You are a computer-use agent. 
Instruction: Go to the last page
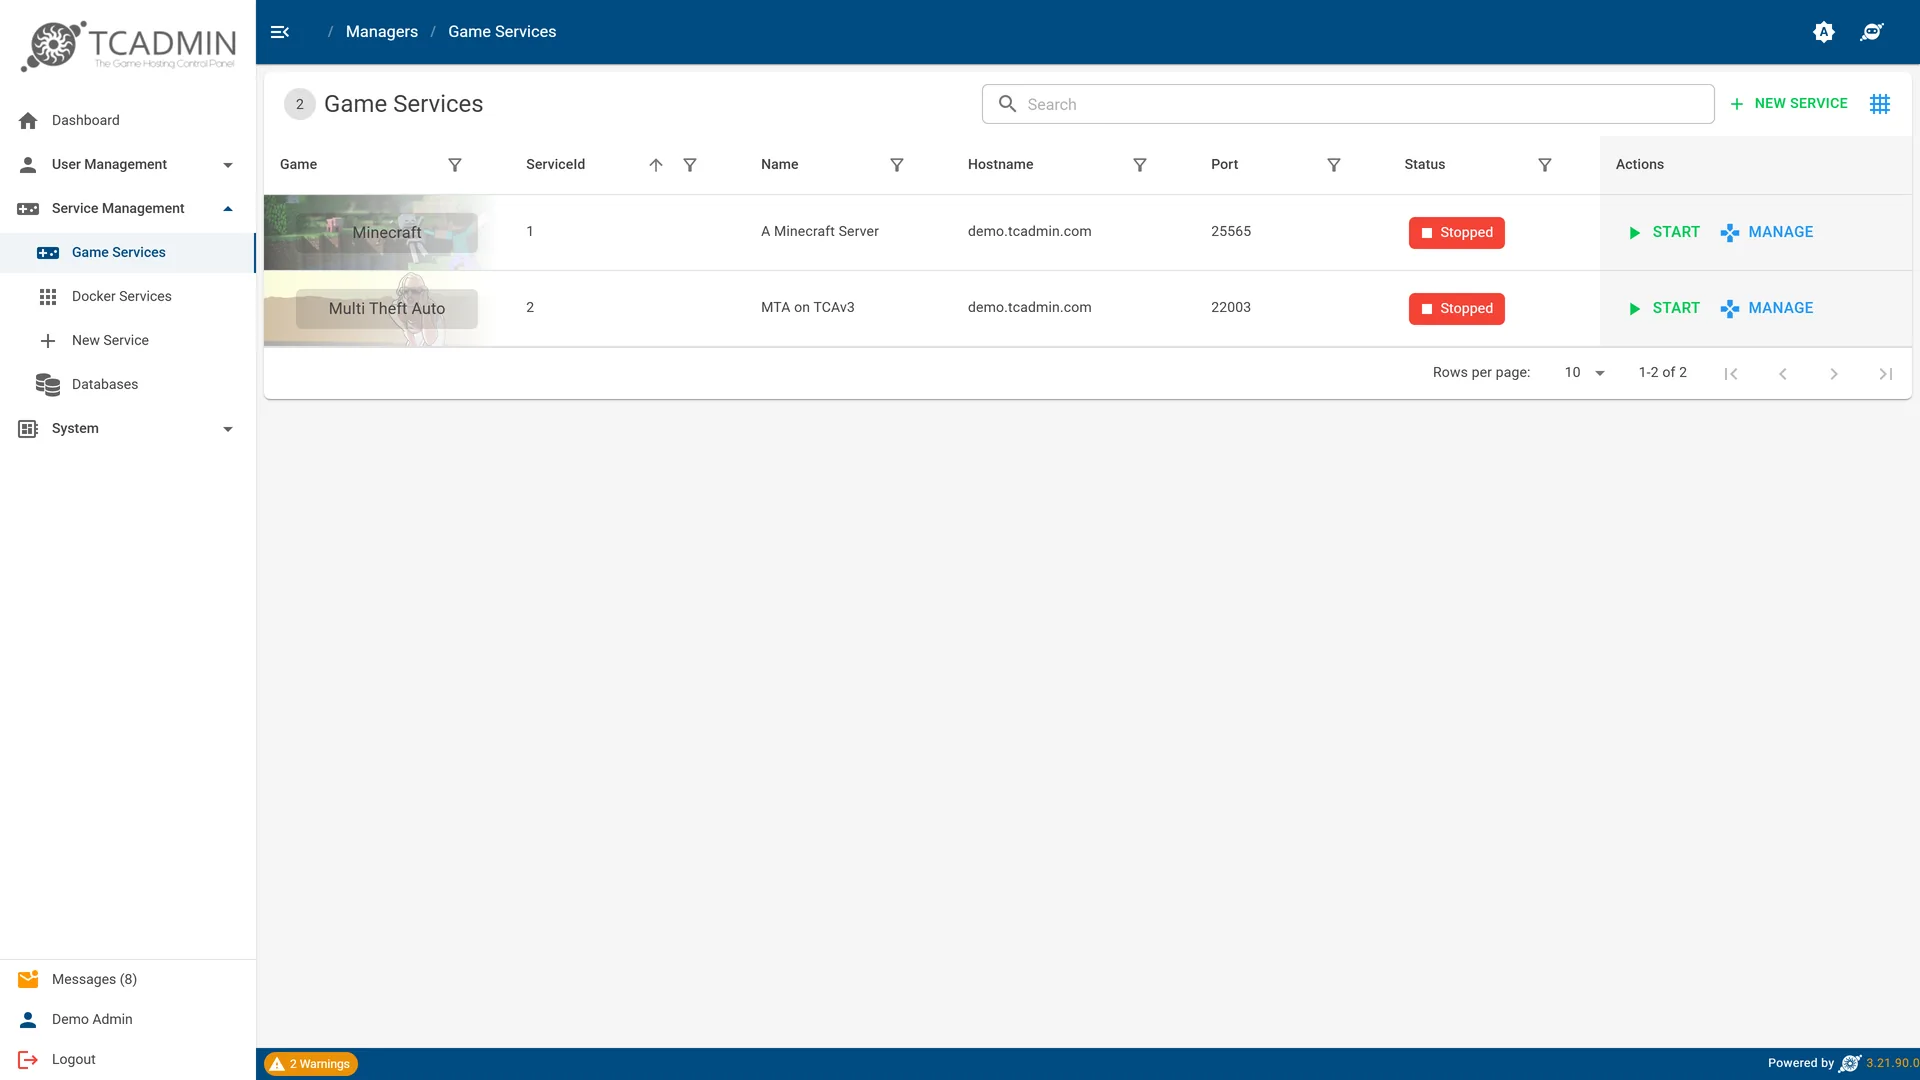[x=1886, y=374]
